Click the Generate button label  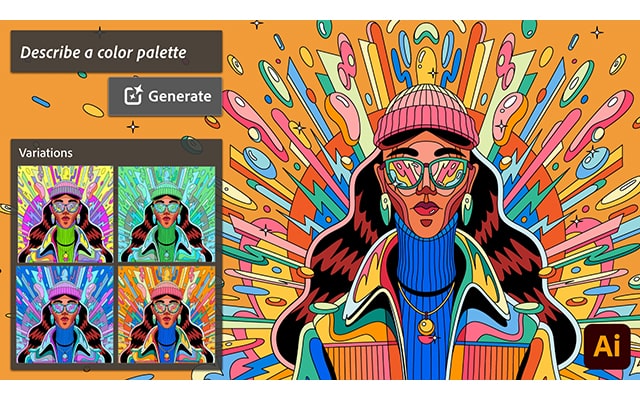click(x=180, y=96)
